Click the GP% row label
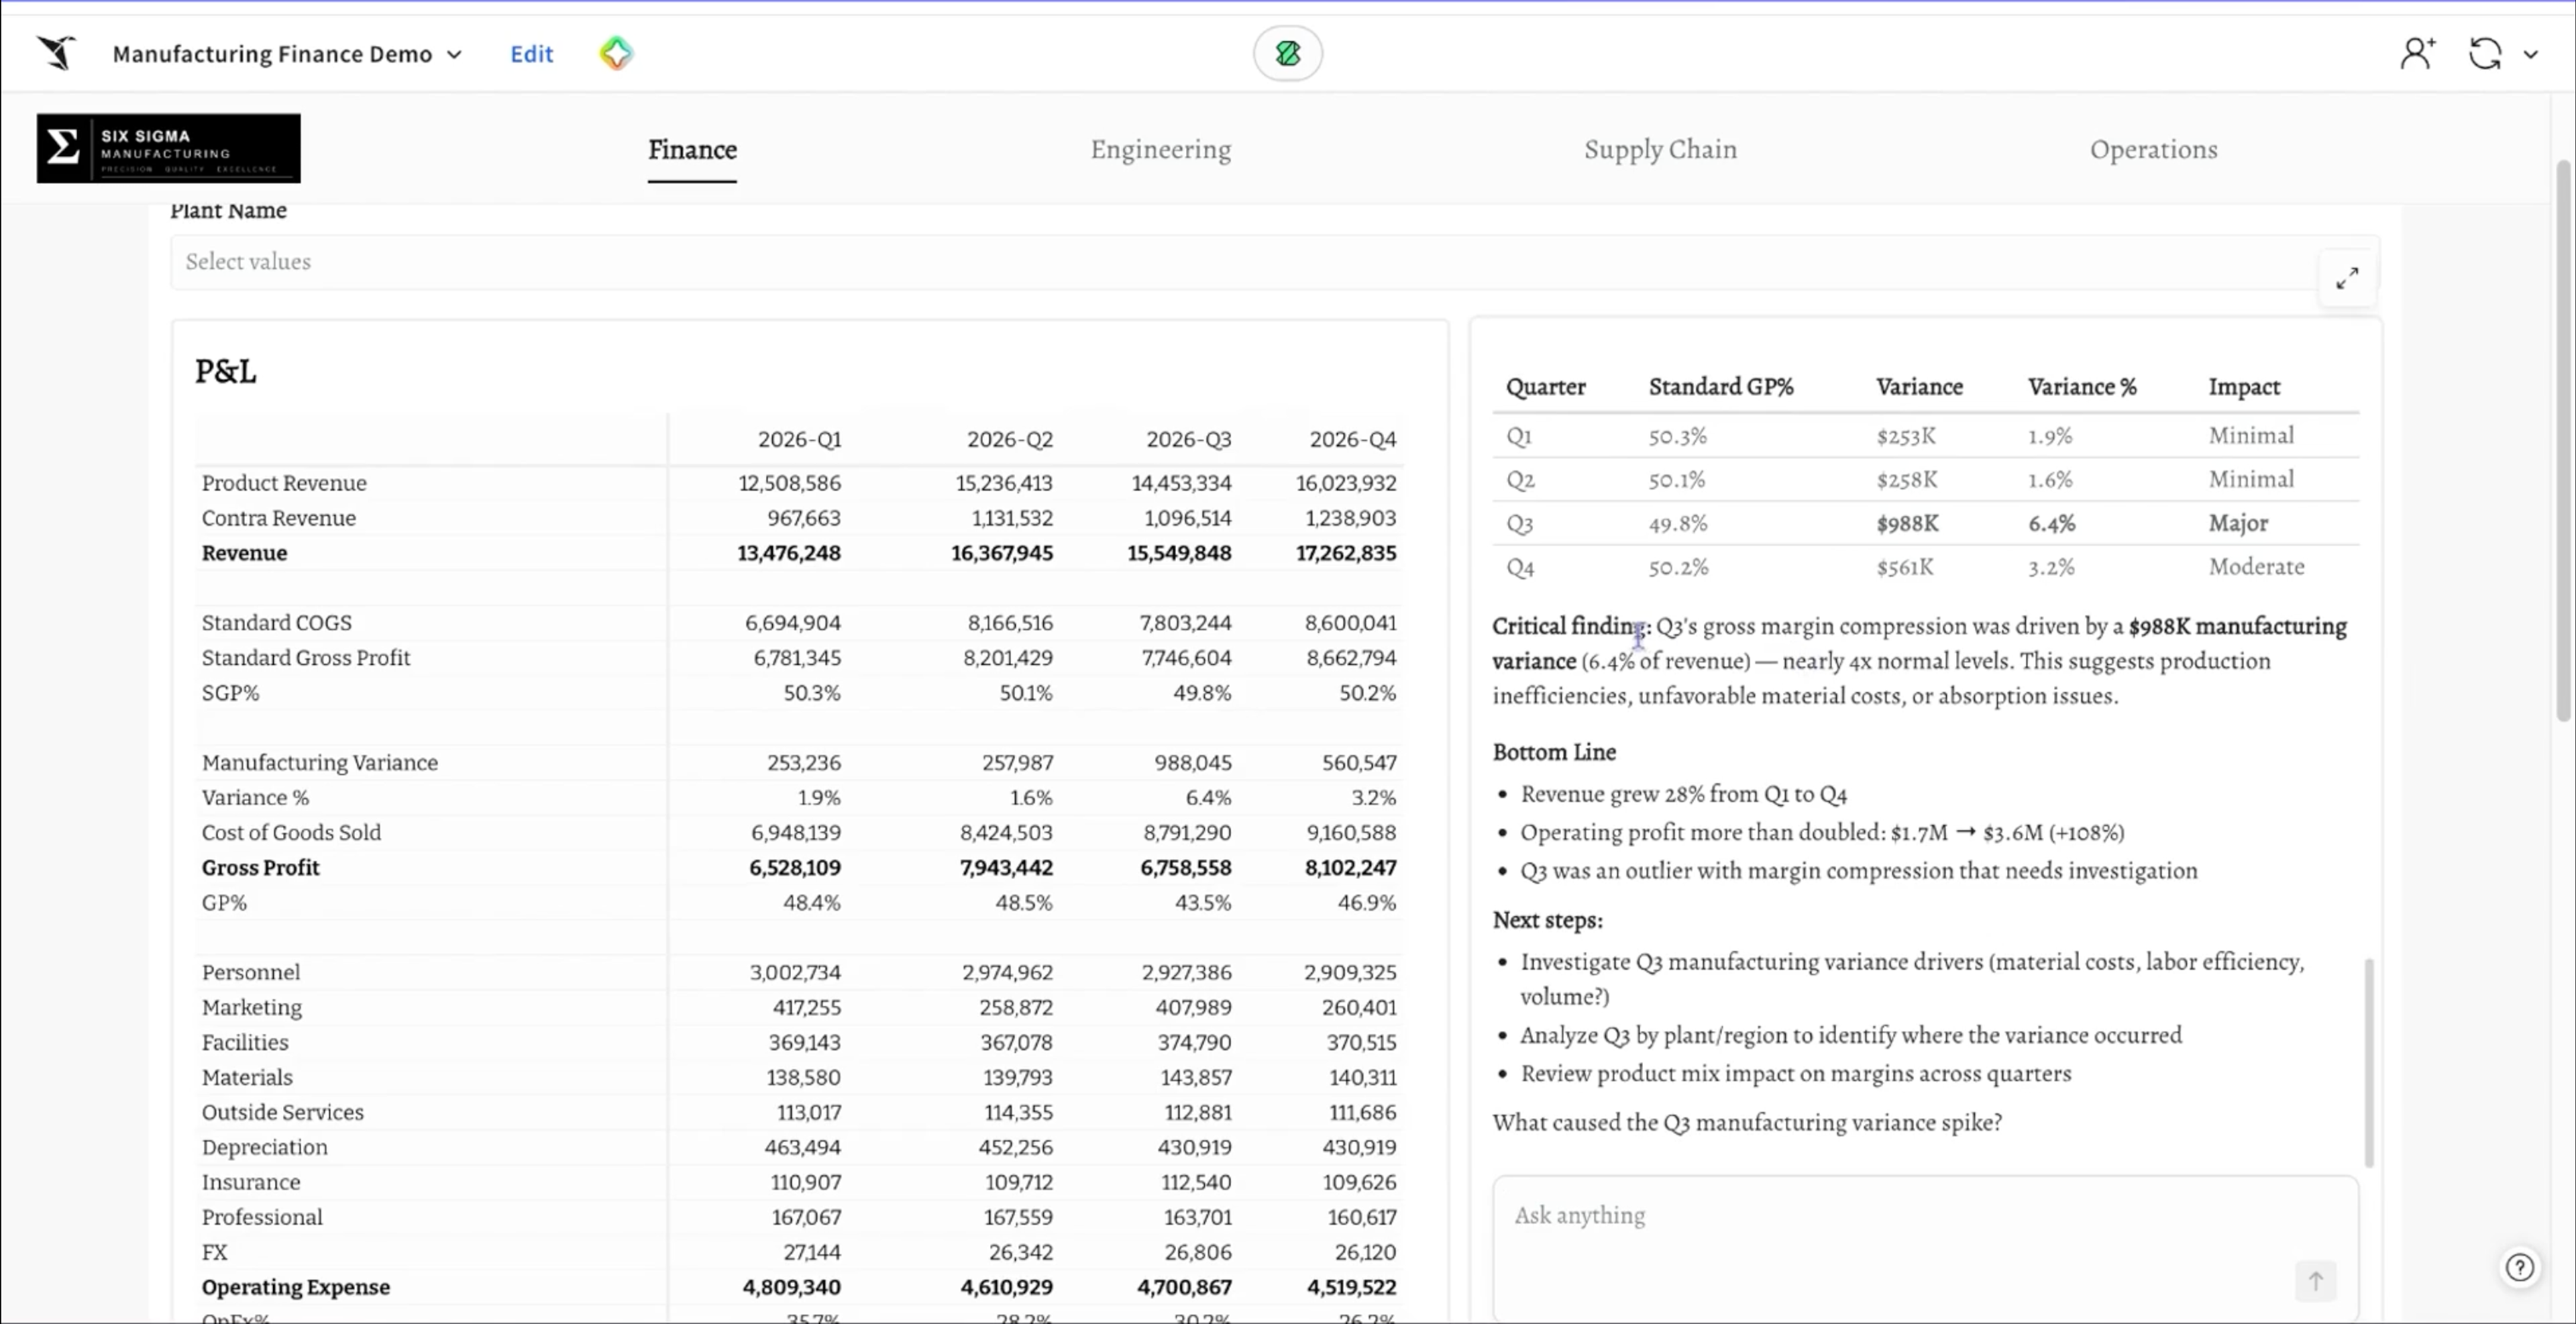2576x1324 pixels. click(x=224, y=903)
